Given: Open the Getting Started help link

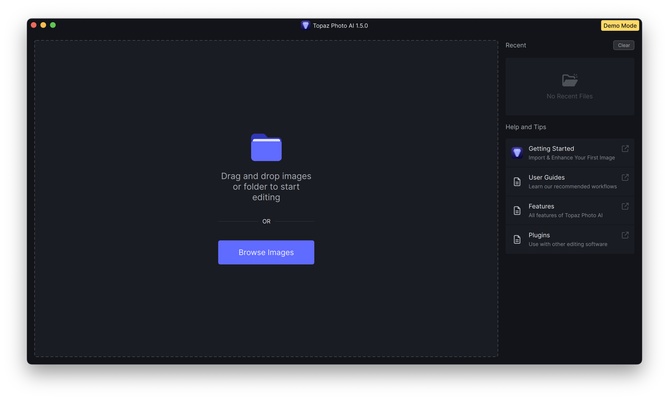Looking at the screenshot, I should pos(551,149).
